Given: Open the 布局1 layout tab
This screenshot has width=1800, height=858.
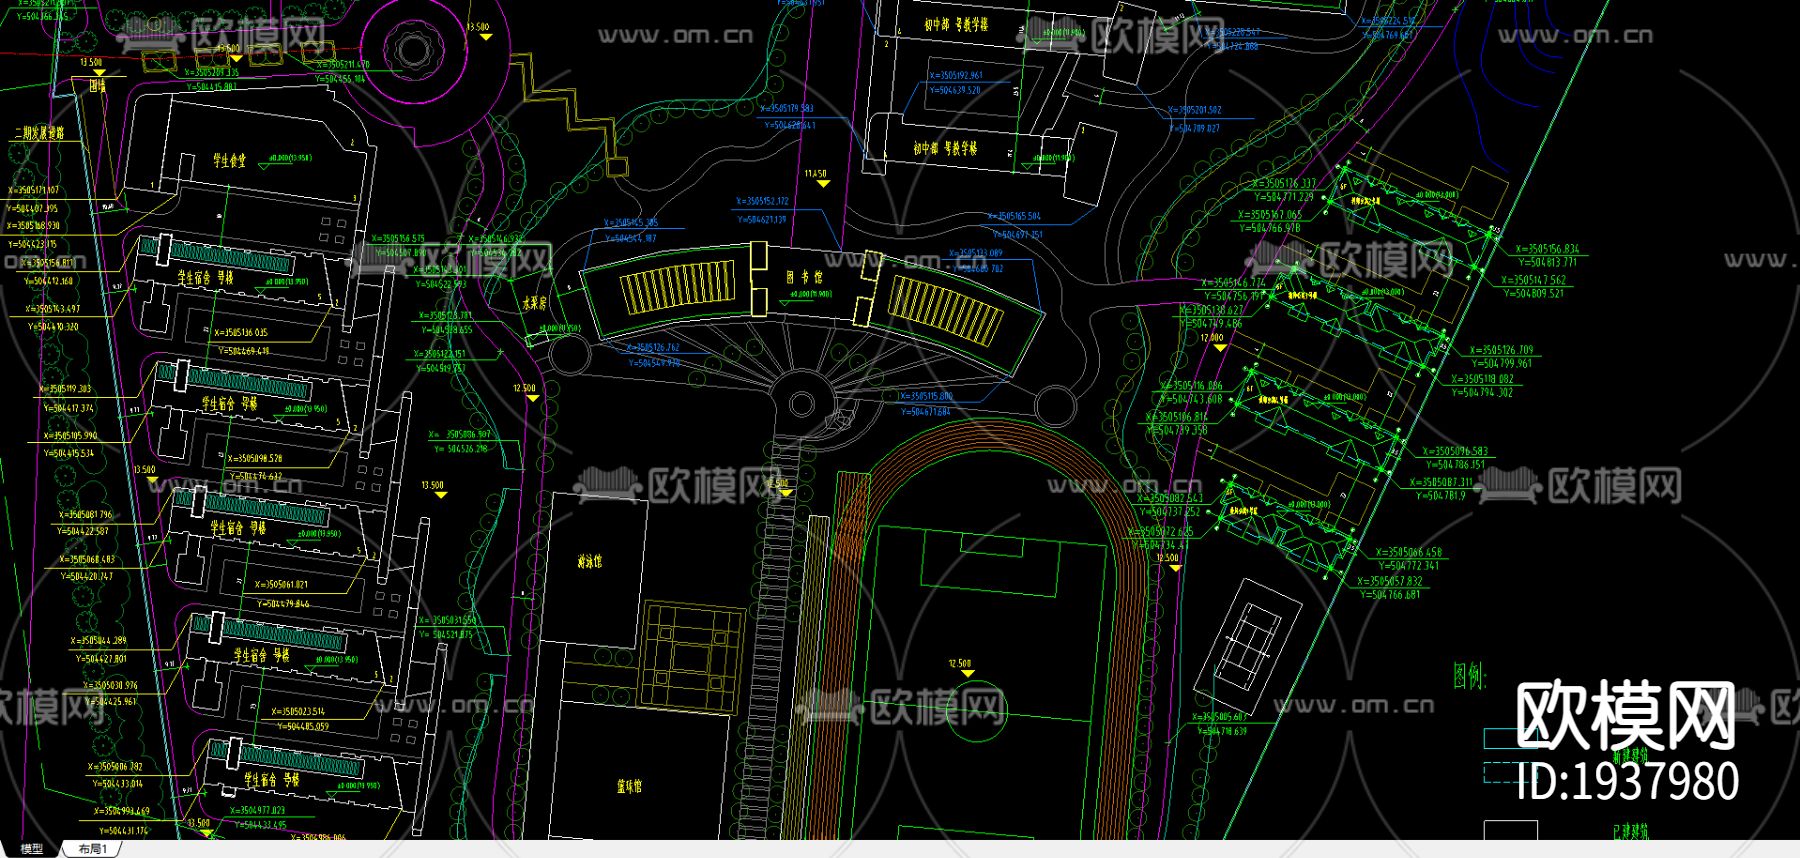Looking at the screenshot, I should pos(92,849).
